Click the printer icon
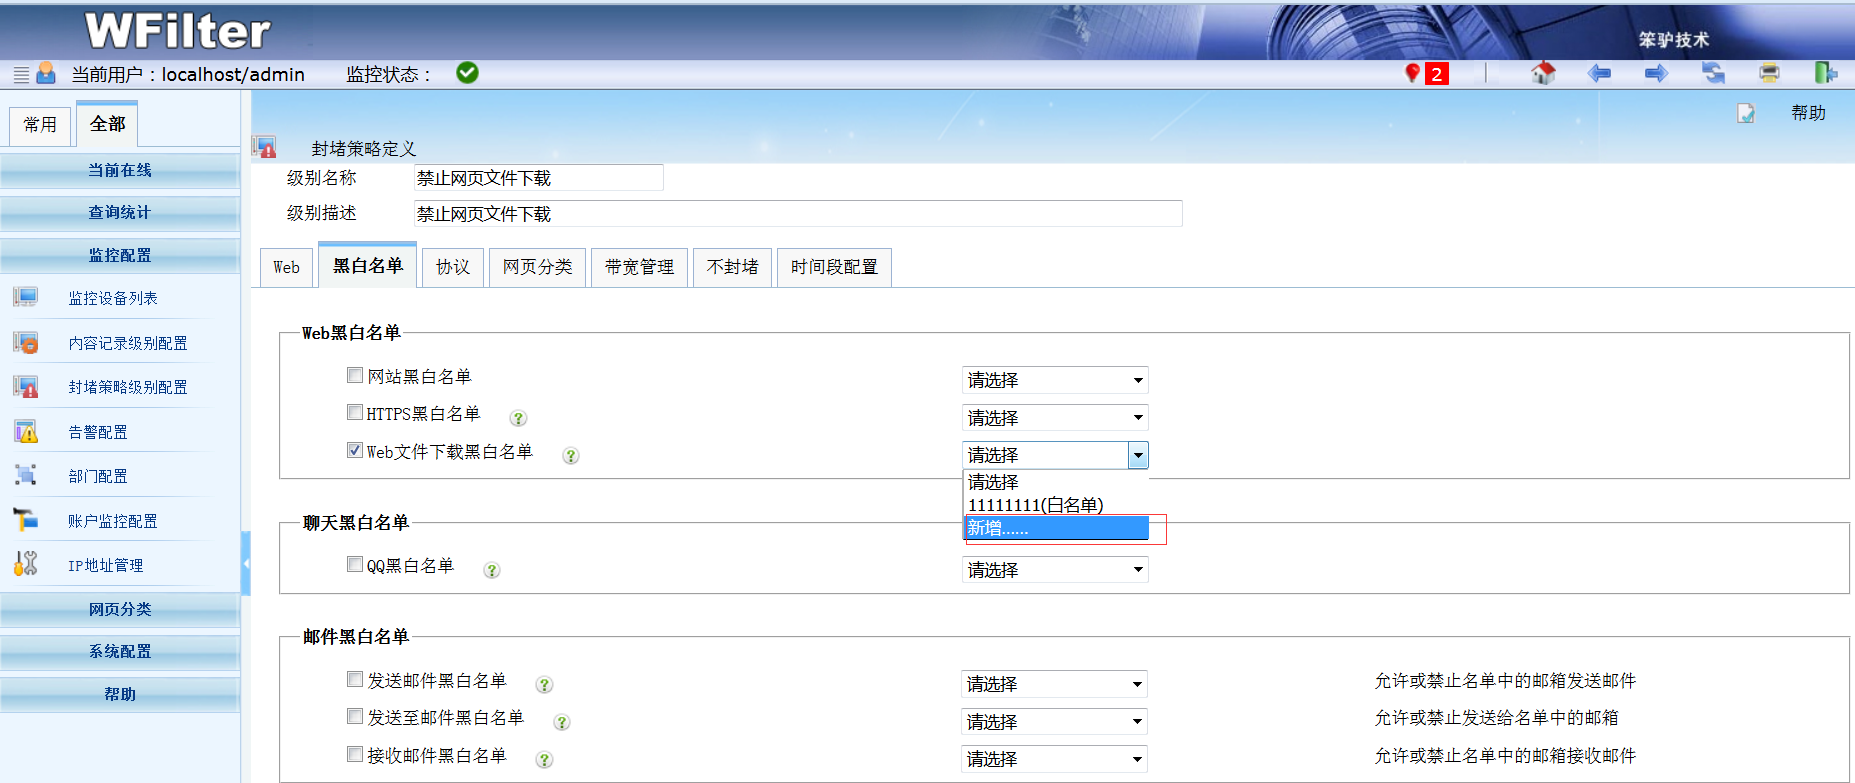The height and width of the screenshot is (783, 1855). coord(1769,73)
